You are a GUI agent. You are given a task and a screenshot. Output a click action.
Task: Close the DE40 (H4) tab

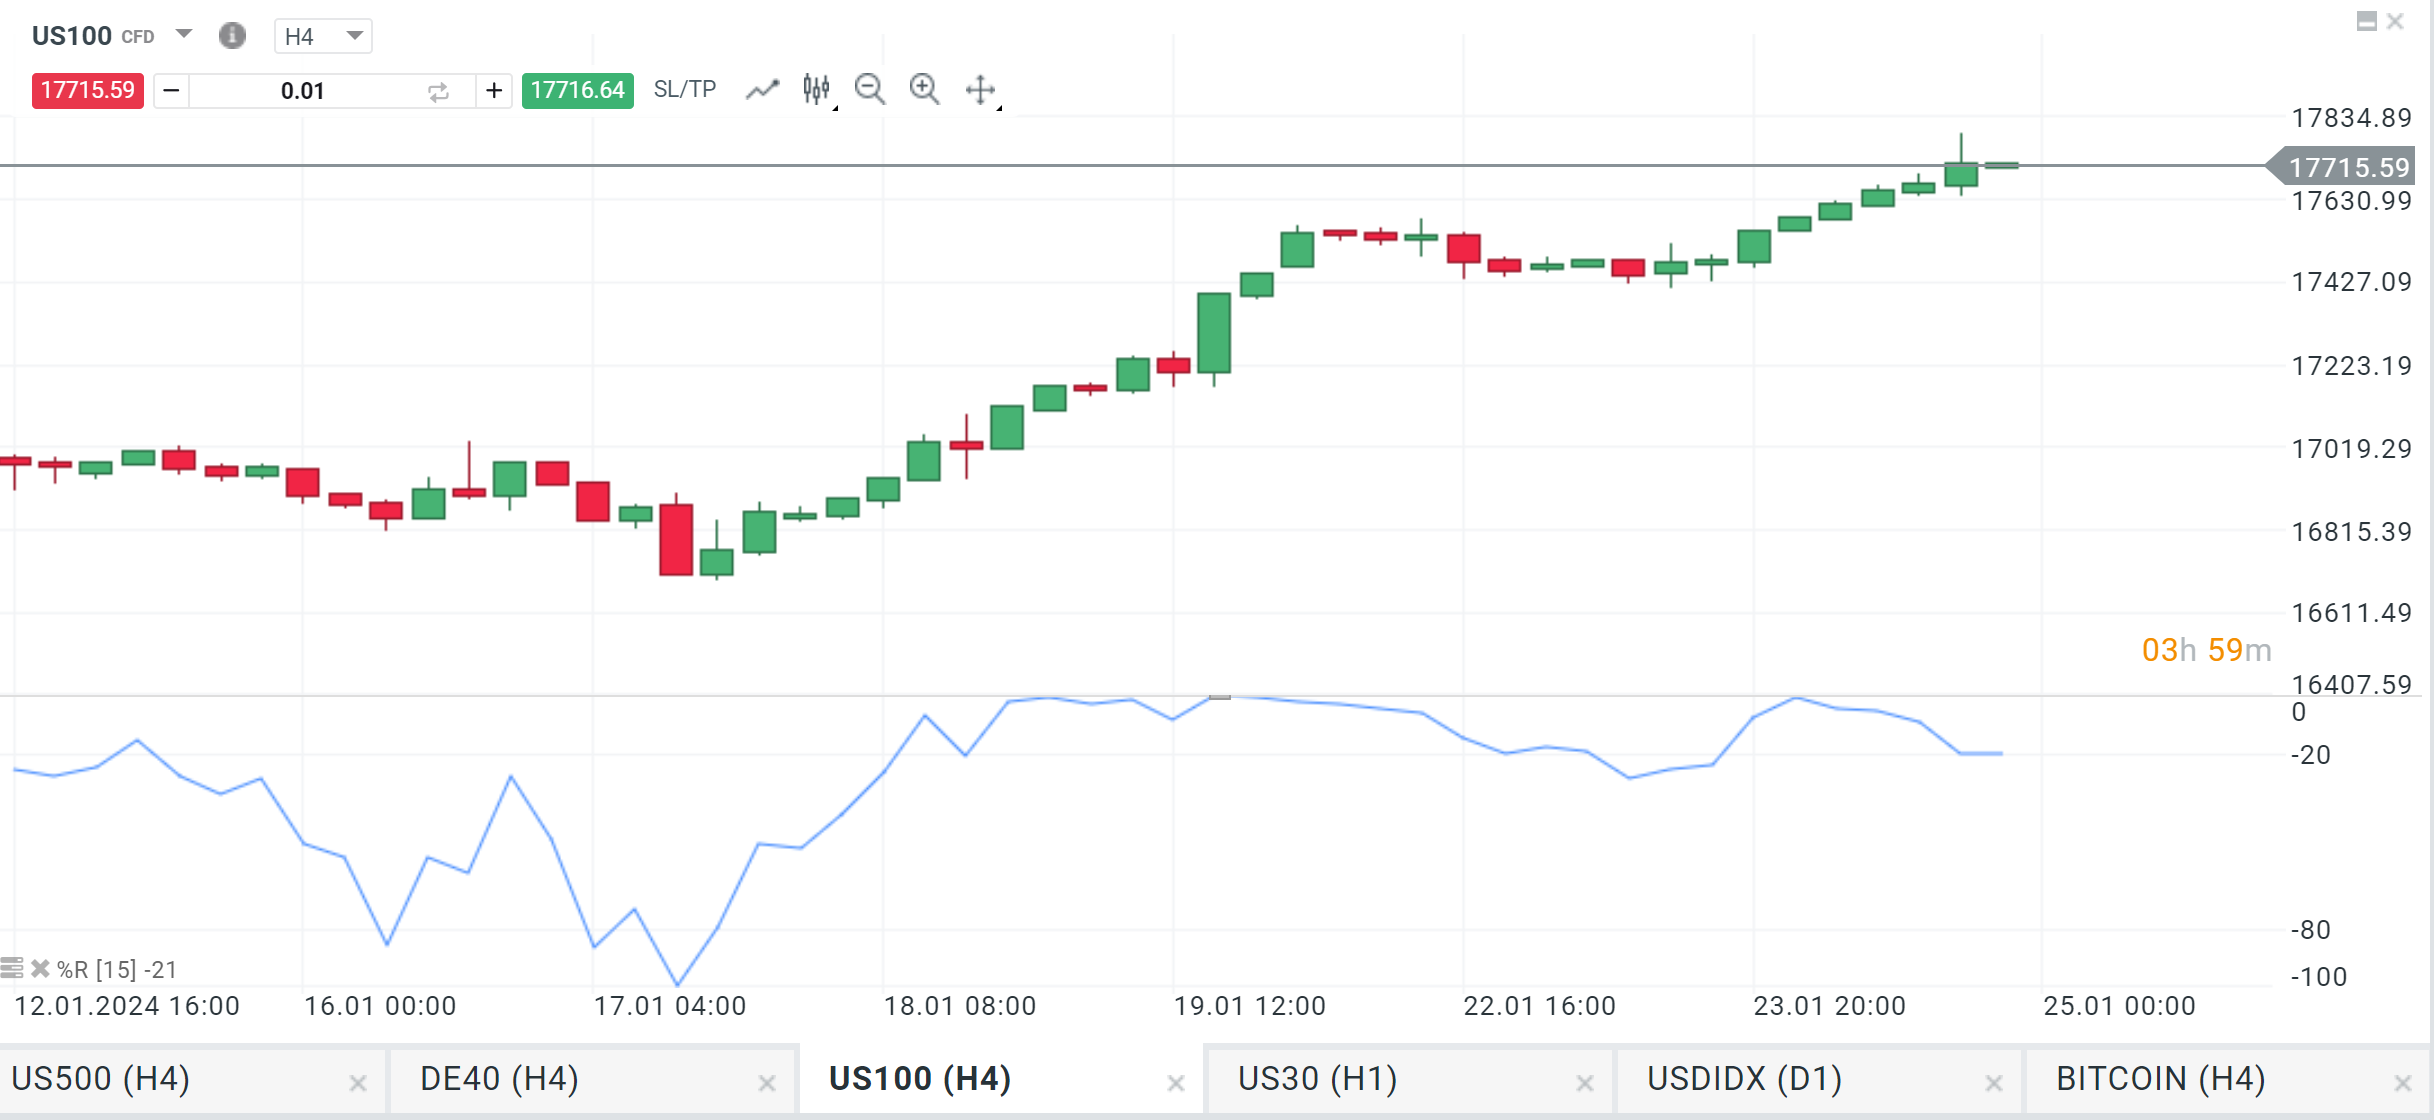pyautogui.click(x=767, y=1083)
